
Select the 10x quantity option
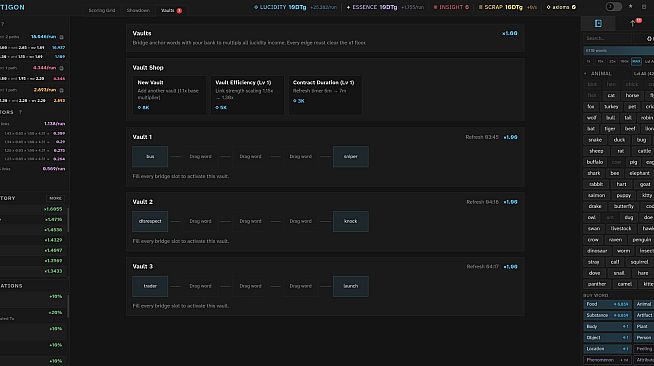600,61
